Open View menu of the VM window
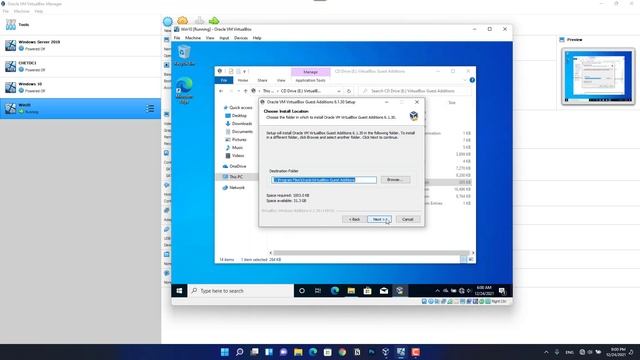Image resolution: width=640 pixels, height=360 pixels. [x=210, y=38]
